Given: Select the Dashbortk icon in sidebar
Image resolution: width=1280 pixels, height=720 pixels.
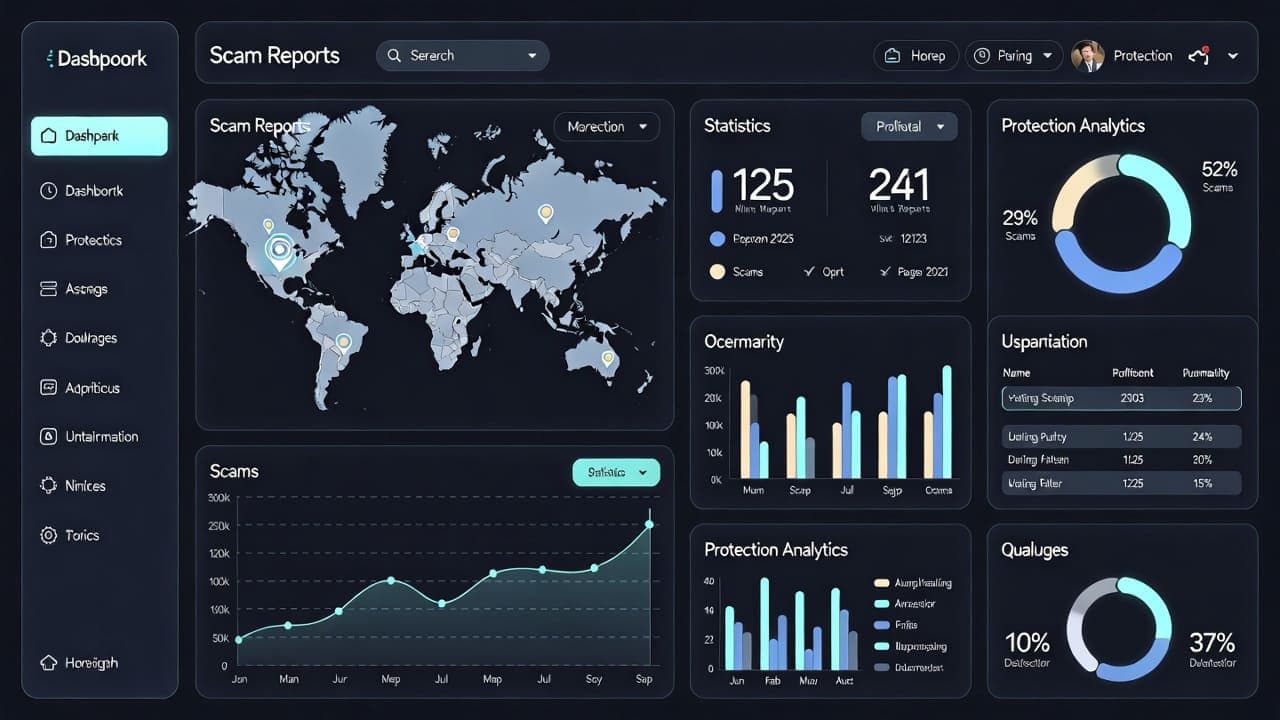Looking at the screenshot, I should [51, 191].
